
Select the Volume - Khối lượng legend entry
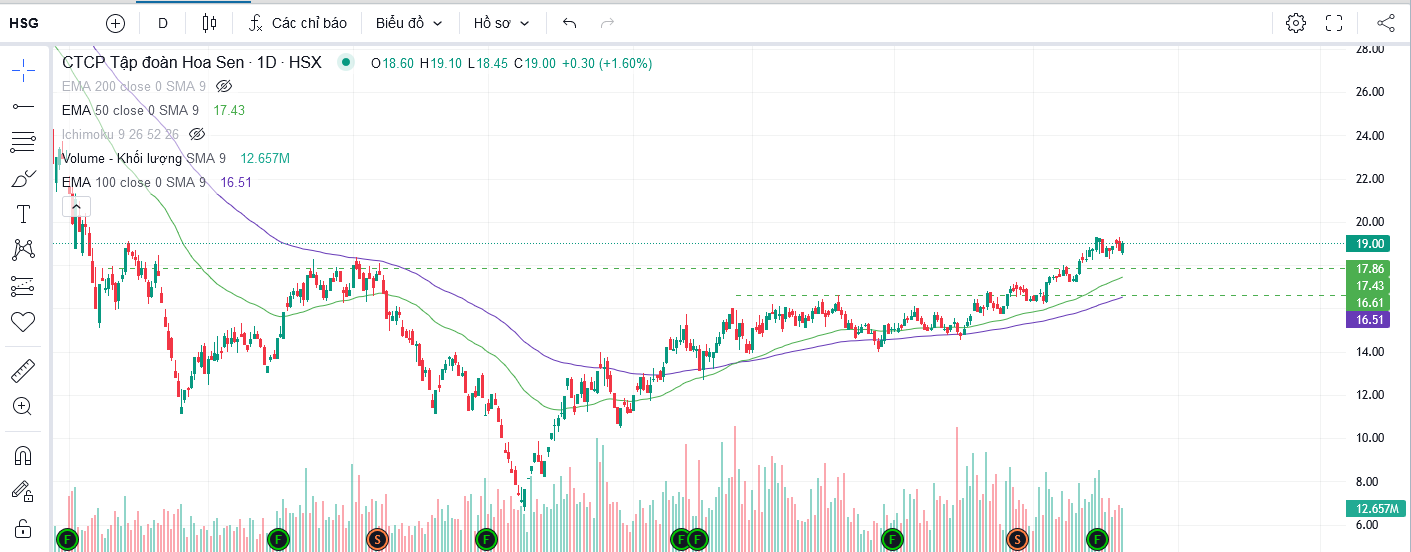[144, 158]
